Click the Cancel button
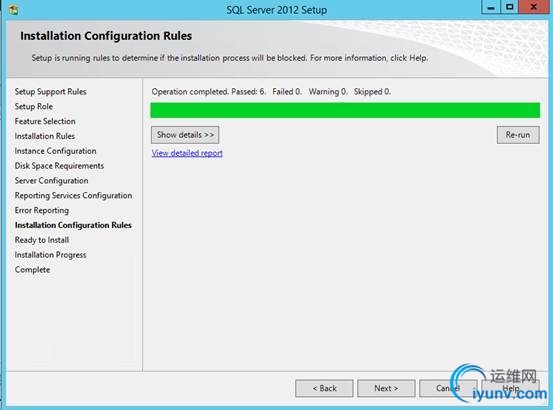The image size is (553, 410). pos(448,388)
